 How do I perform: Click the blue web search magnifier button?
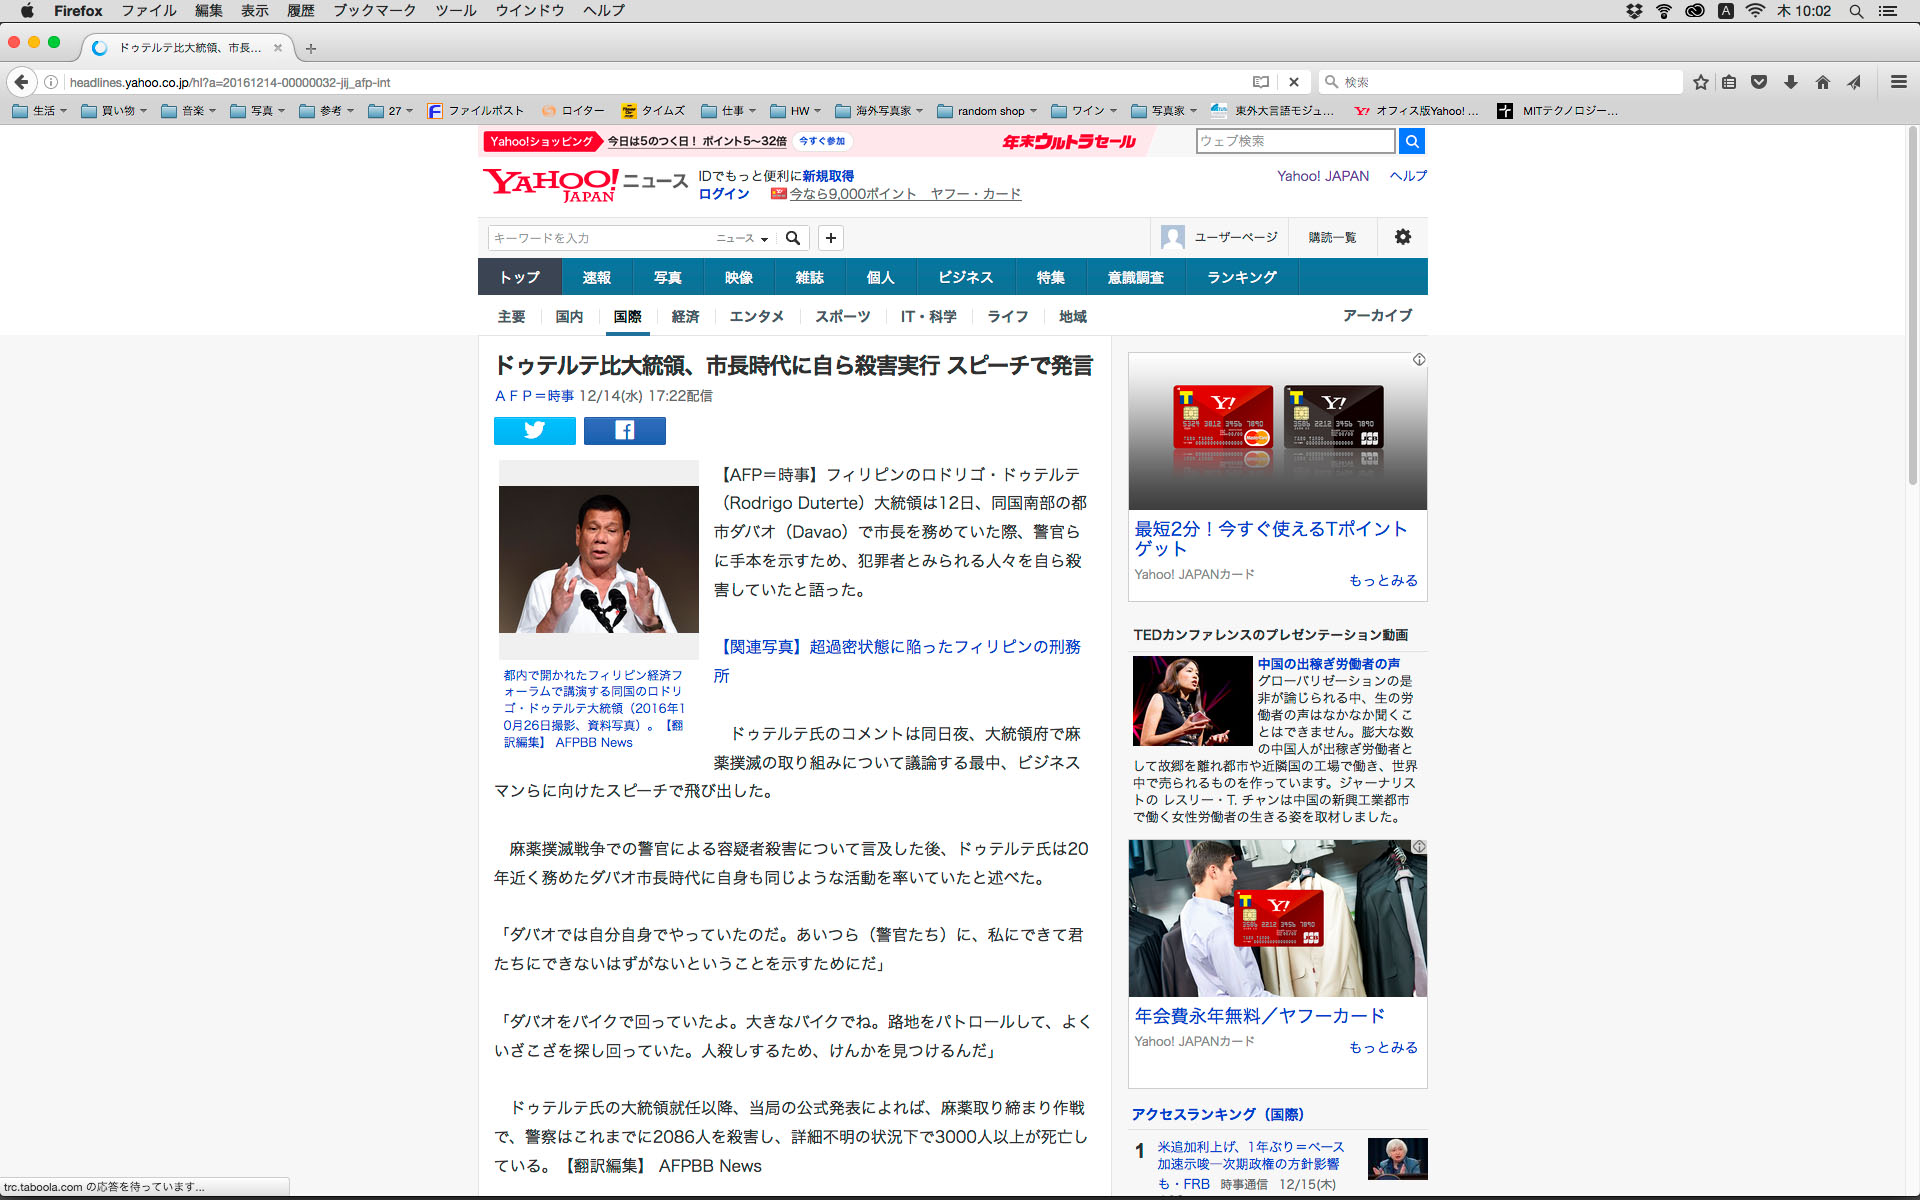pos(1411,141)
